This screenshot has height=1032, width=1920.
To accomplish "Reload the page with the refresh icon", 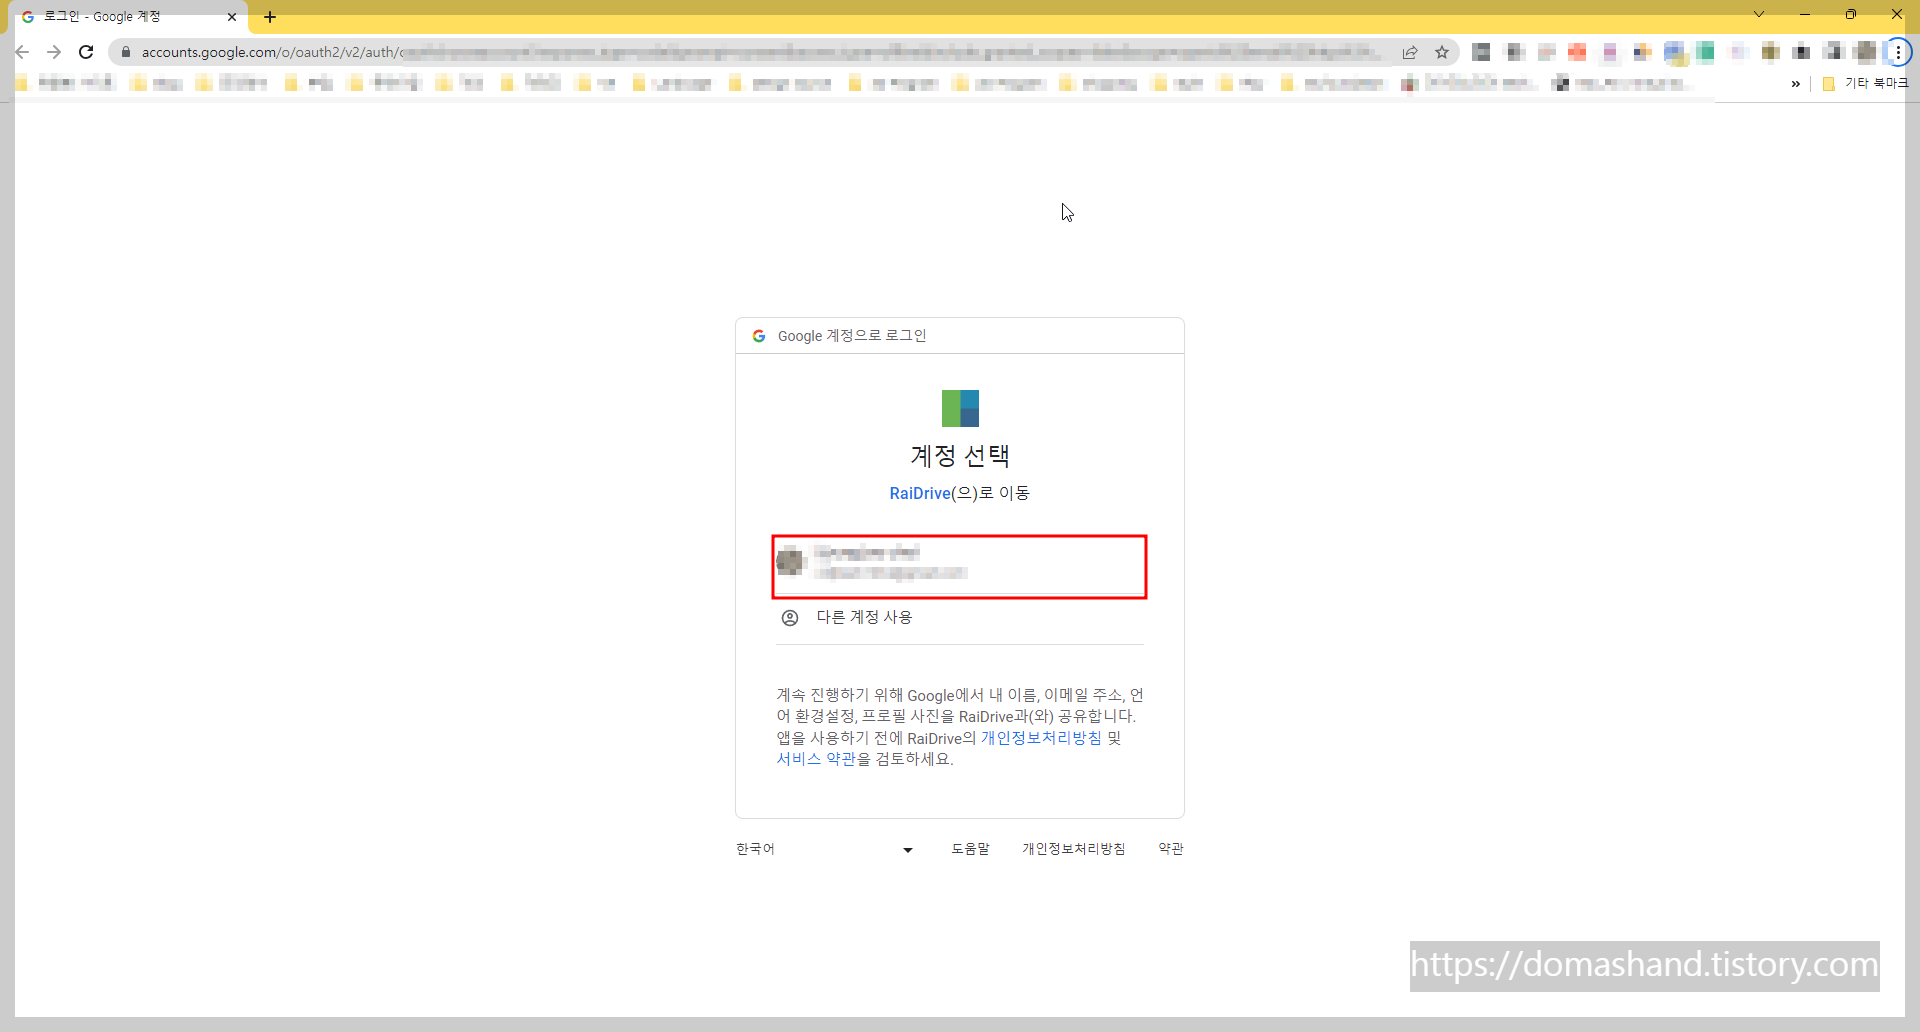I will [x=86, y=52].
